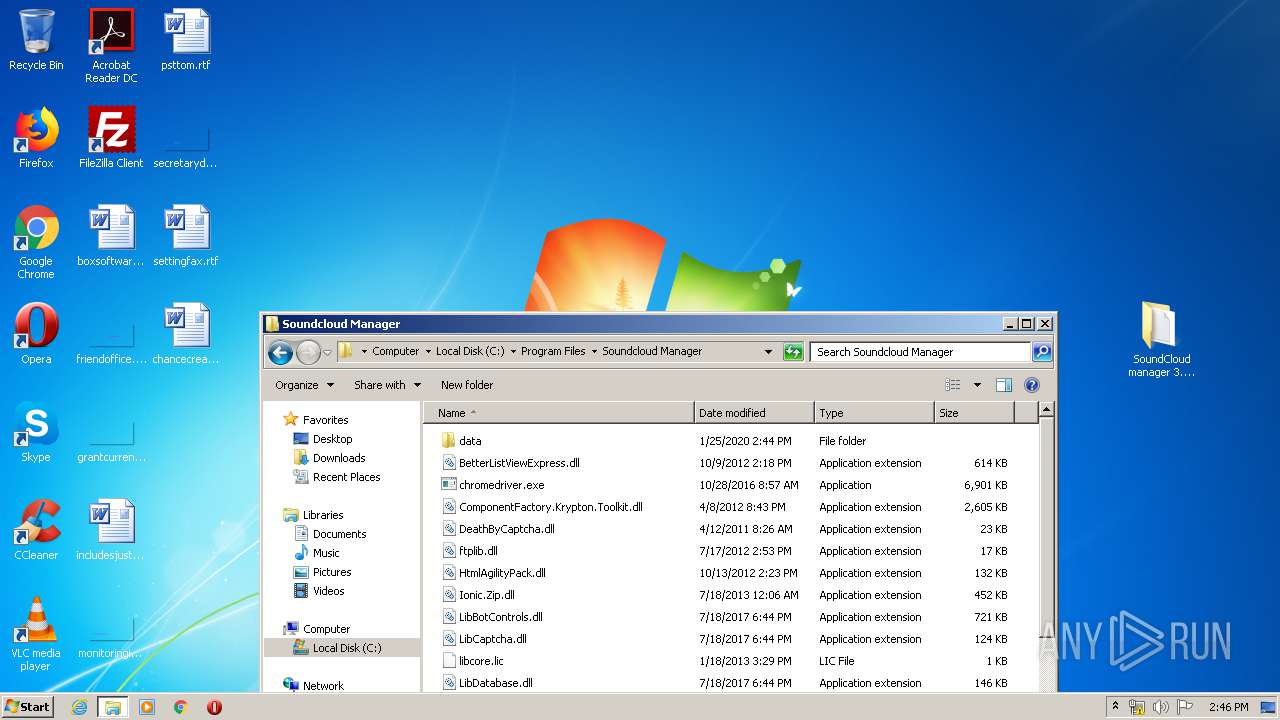Launch CCleaner desktop shortcut
This screenshot has height=720, width=1280.
36,530
